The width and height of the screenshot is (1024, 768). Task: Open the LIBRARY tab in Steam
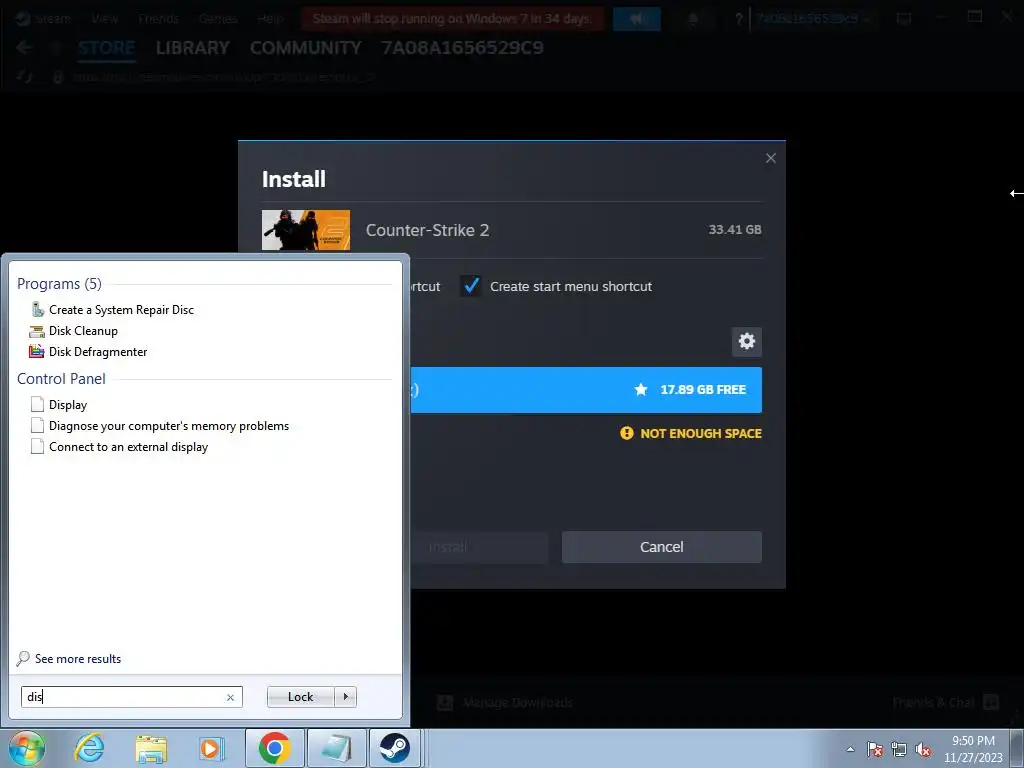click(193, 48)
